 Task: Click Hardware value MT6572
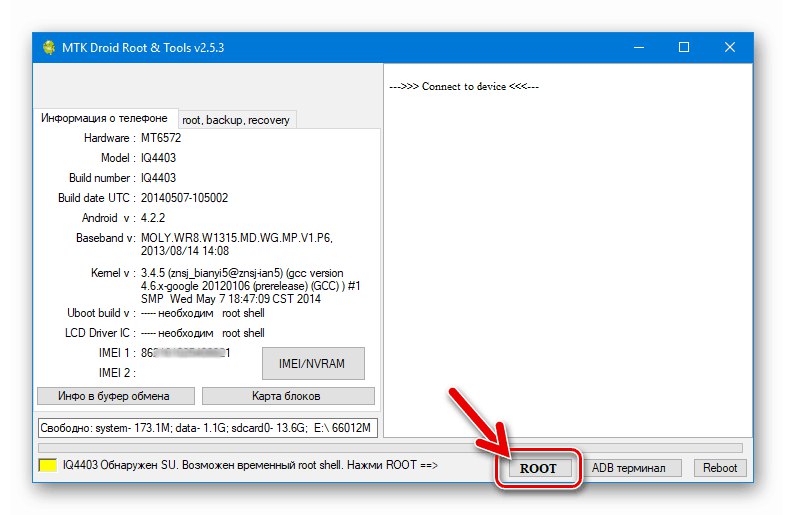(161, 138)
